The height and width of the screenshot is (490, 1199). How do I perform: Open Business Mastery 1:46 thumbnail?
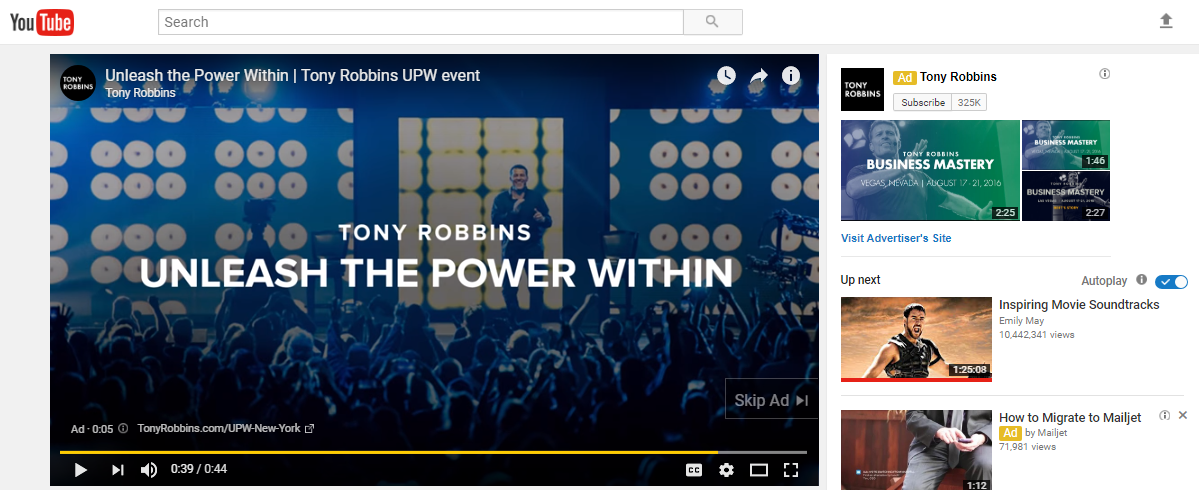click(x=1065, y=144)
